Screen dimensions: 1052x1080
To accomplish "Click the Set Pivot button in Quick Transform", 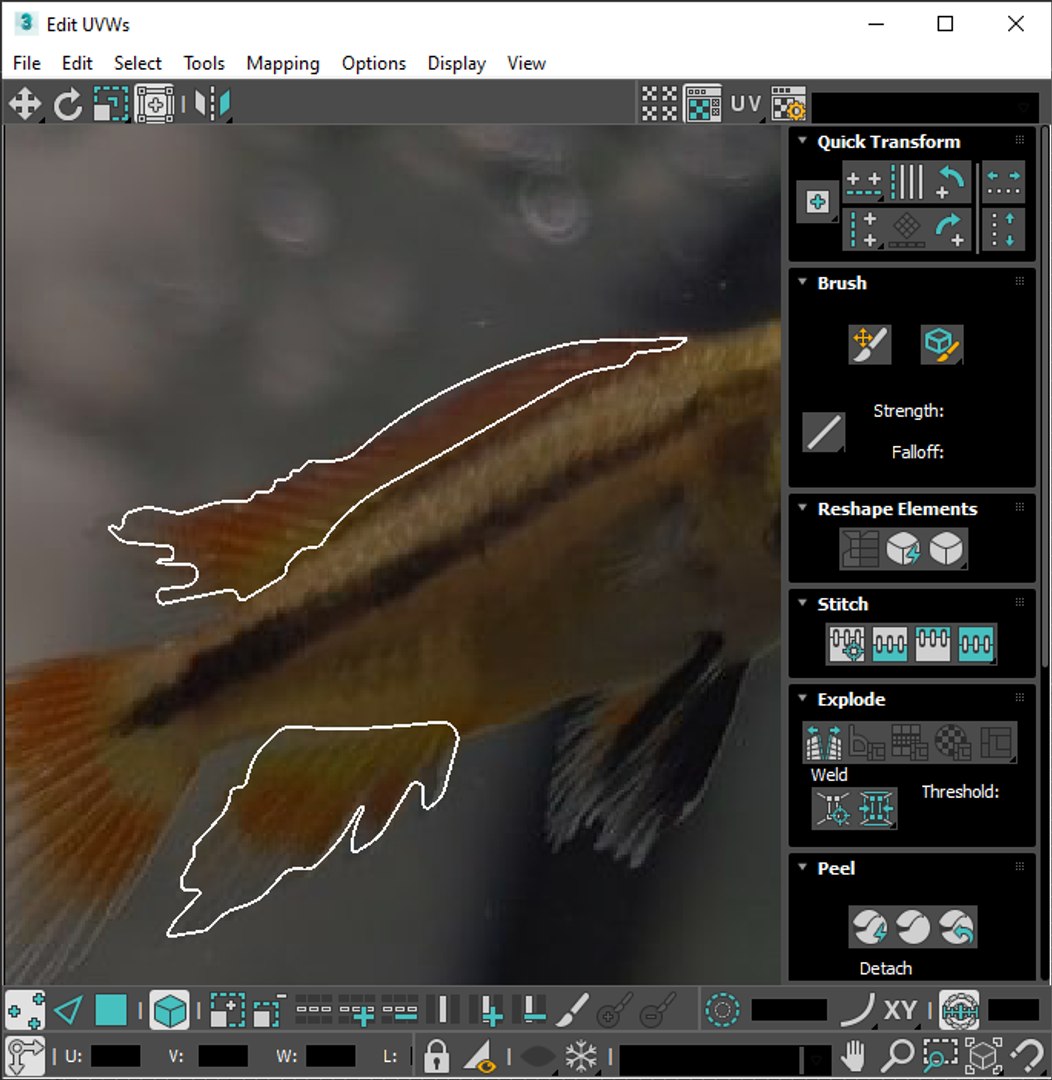I will tap(817, 202).
